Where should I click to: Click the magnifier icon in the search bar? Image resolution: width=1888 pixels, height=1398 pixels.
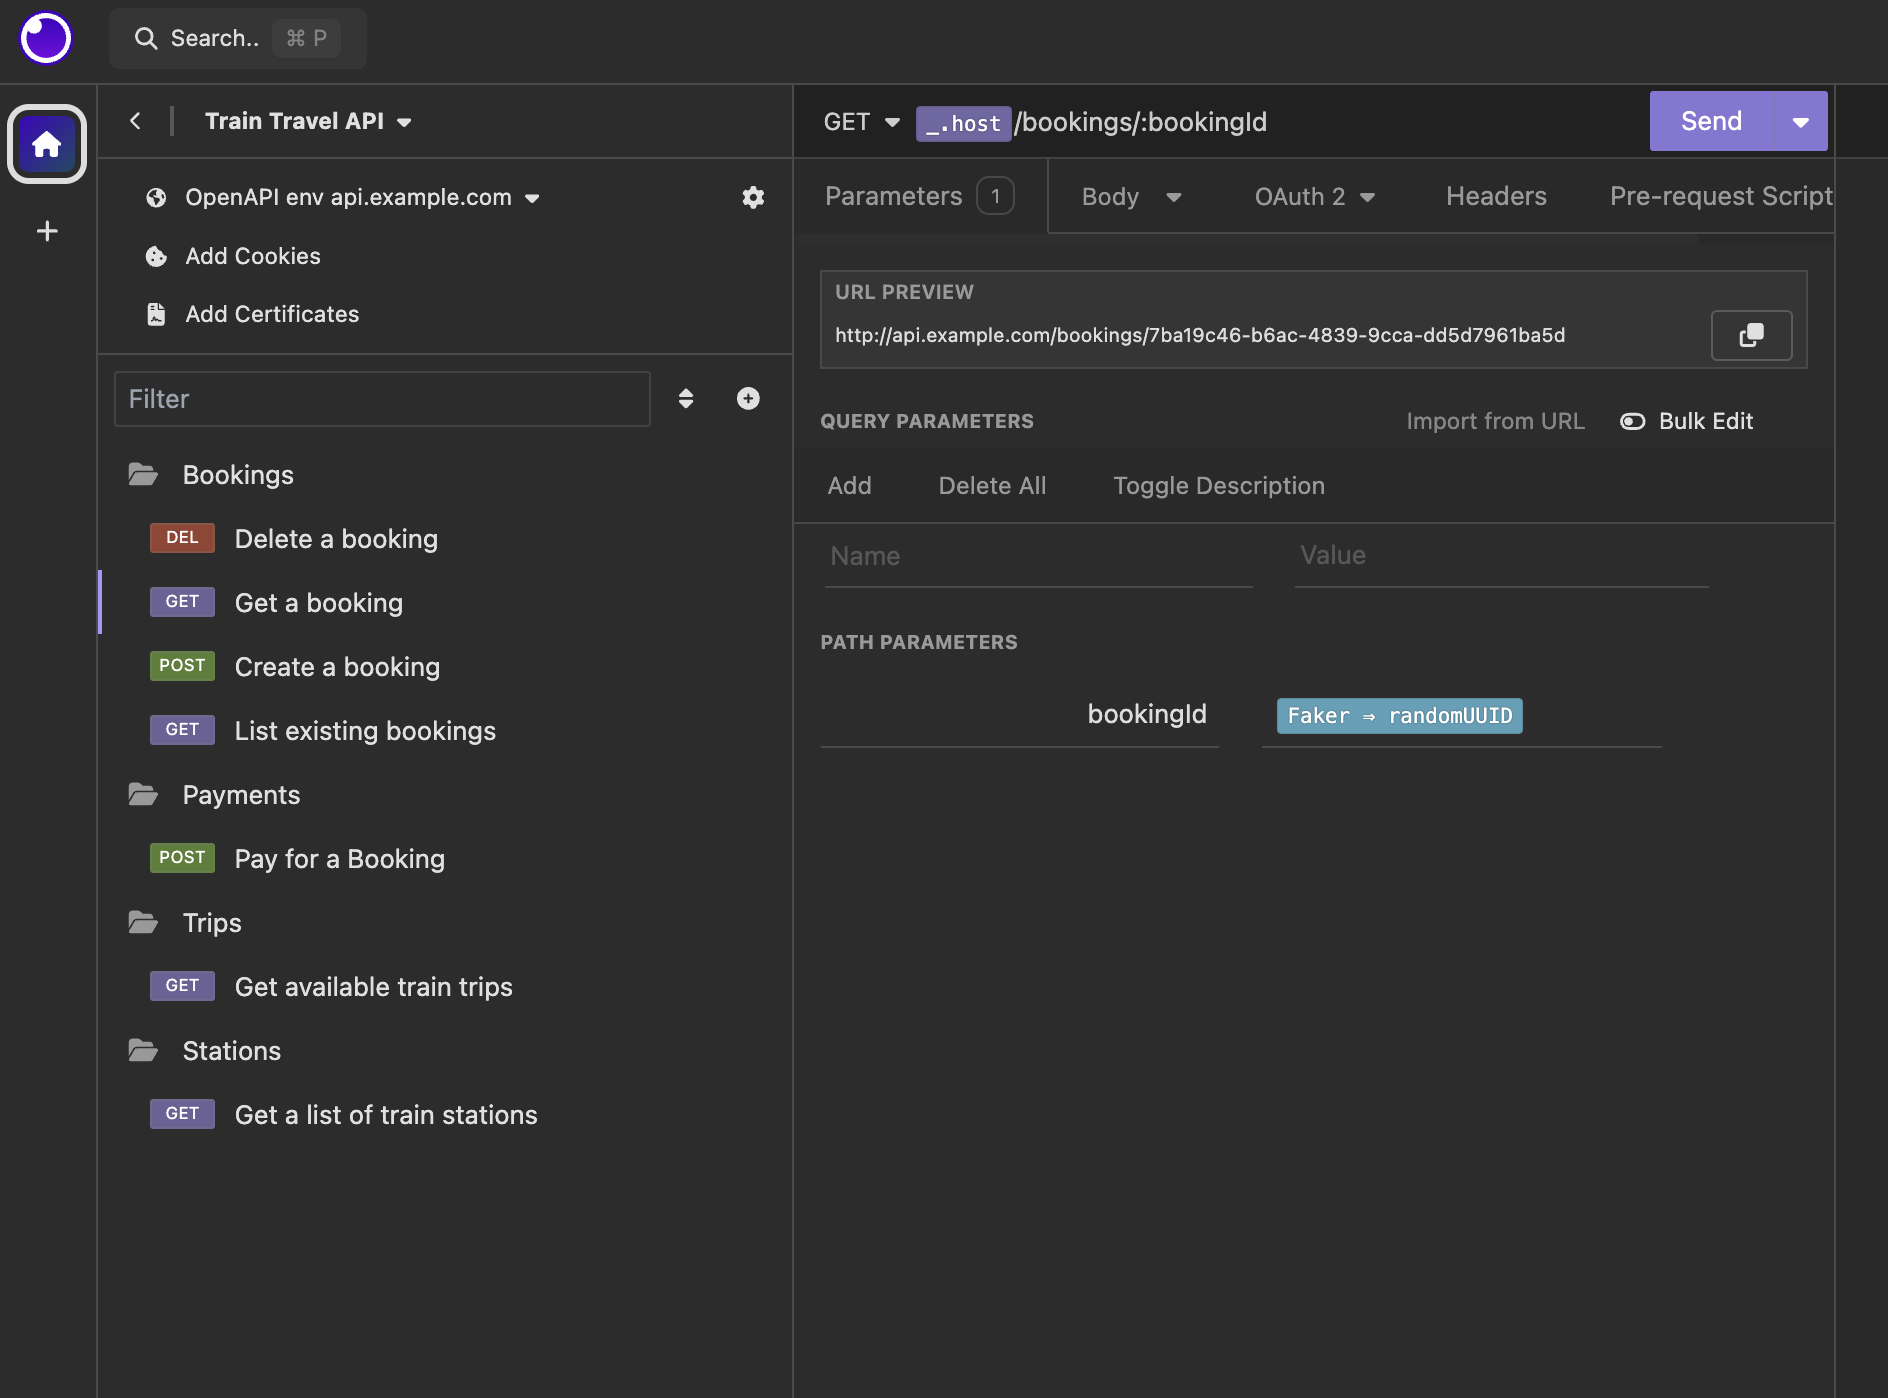[146, 38]
